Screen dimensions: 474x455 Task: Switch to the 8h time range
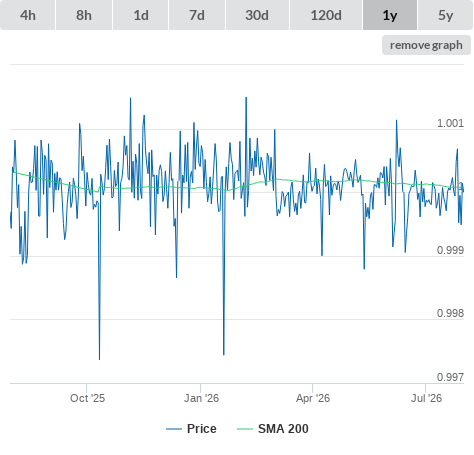point(84,15)
